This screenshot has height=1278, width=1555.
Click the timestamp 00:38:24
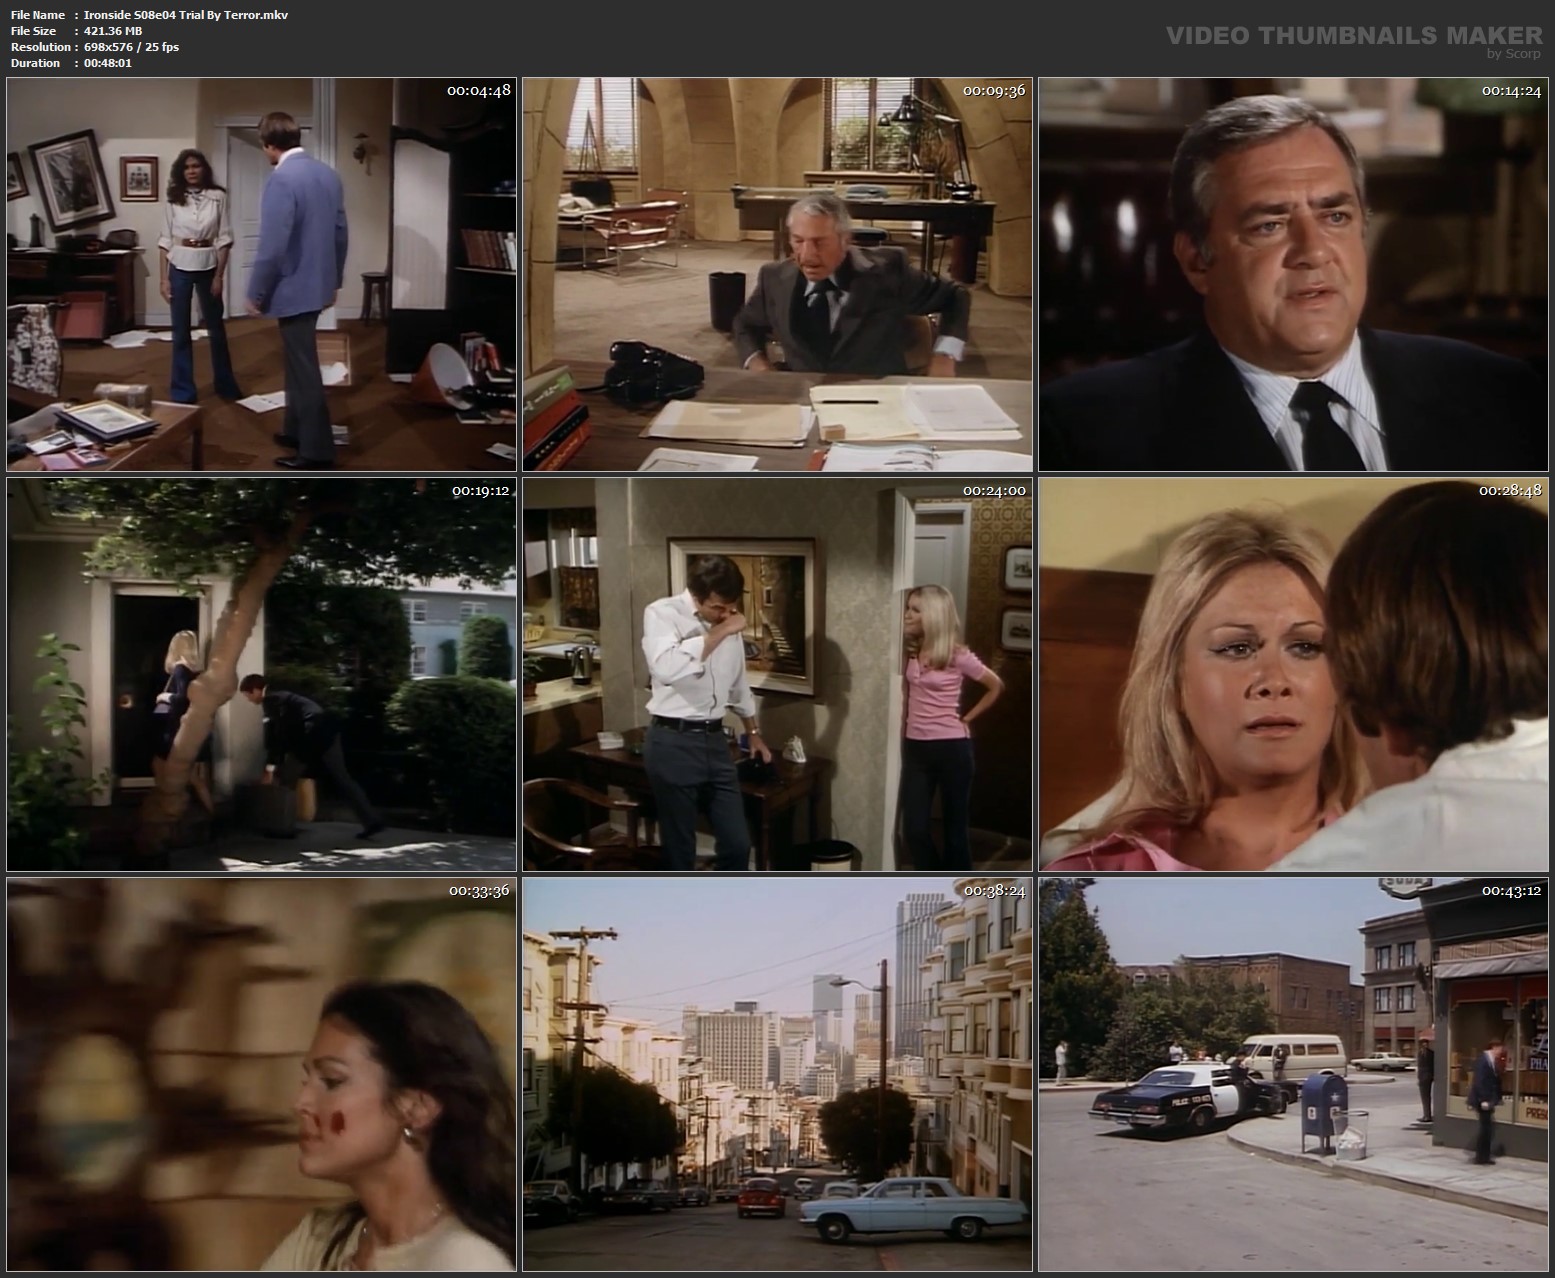994,890
